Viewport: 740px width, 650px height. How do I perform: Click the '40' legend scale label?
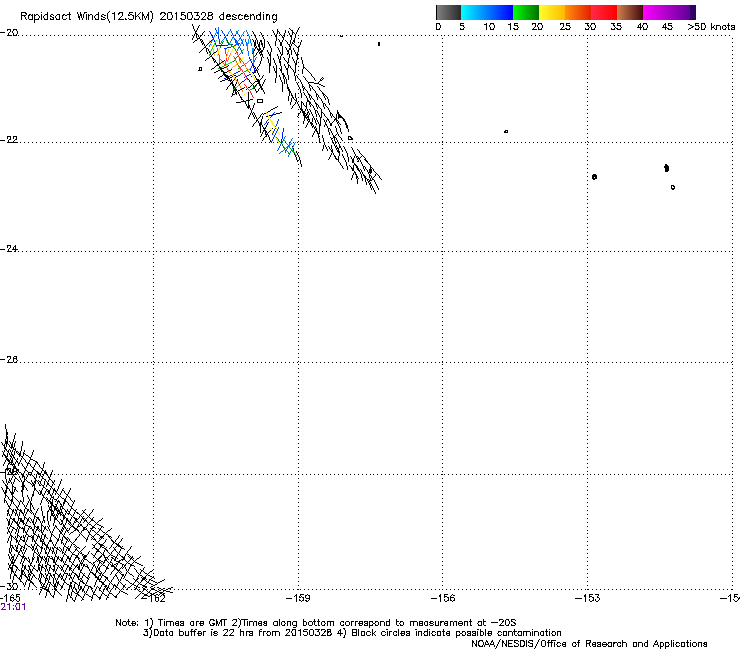tap(642, 27)
